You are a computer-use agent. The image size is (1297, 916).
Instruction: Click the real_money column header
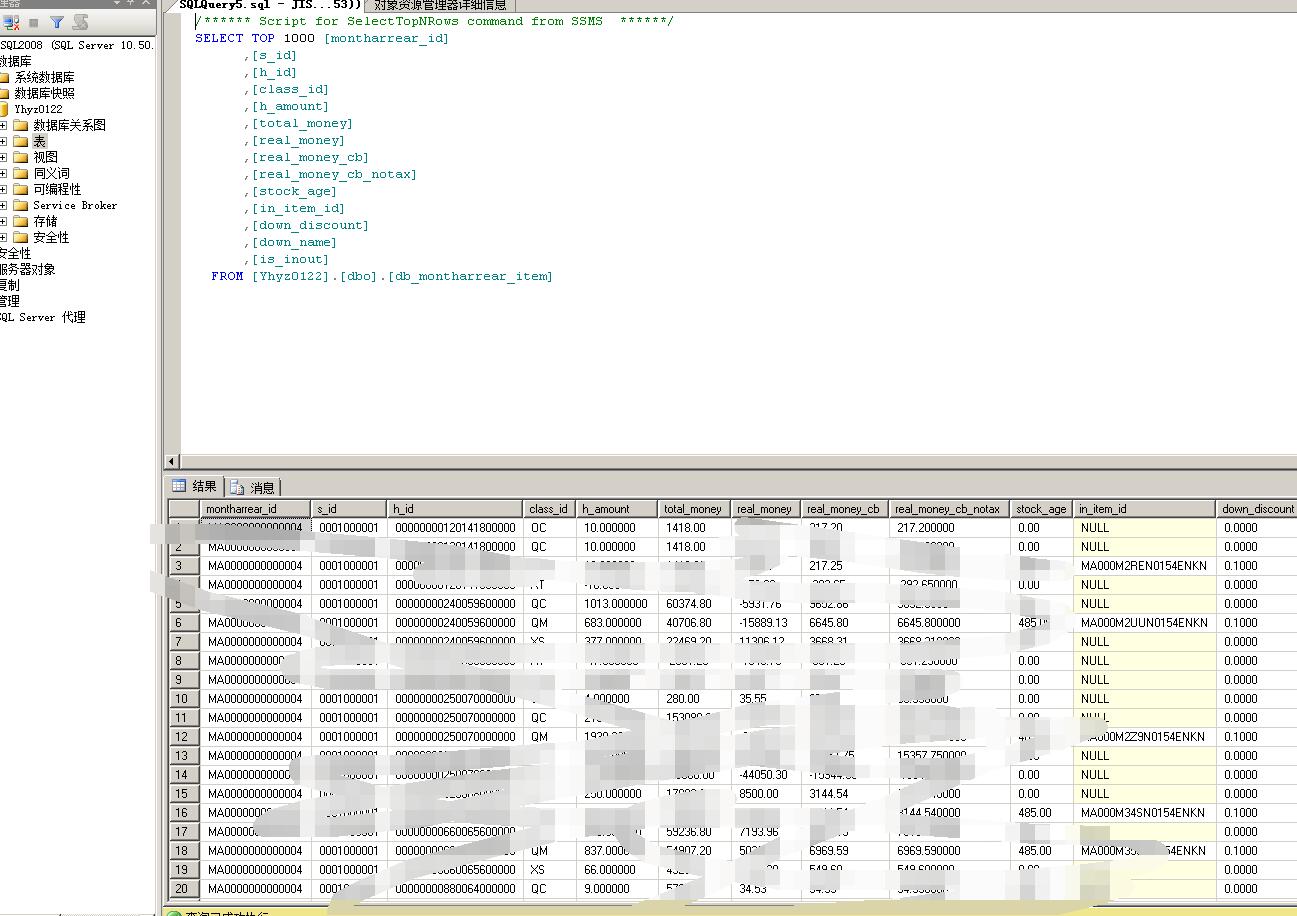click(x=766, y=509)
